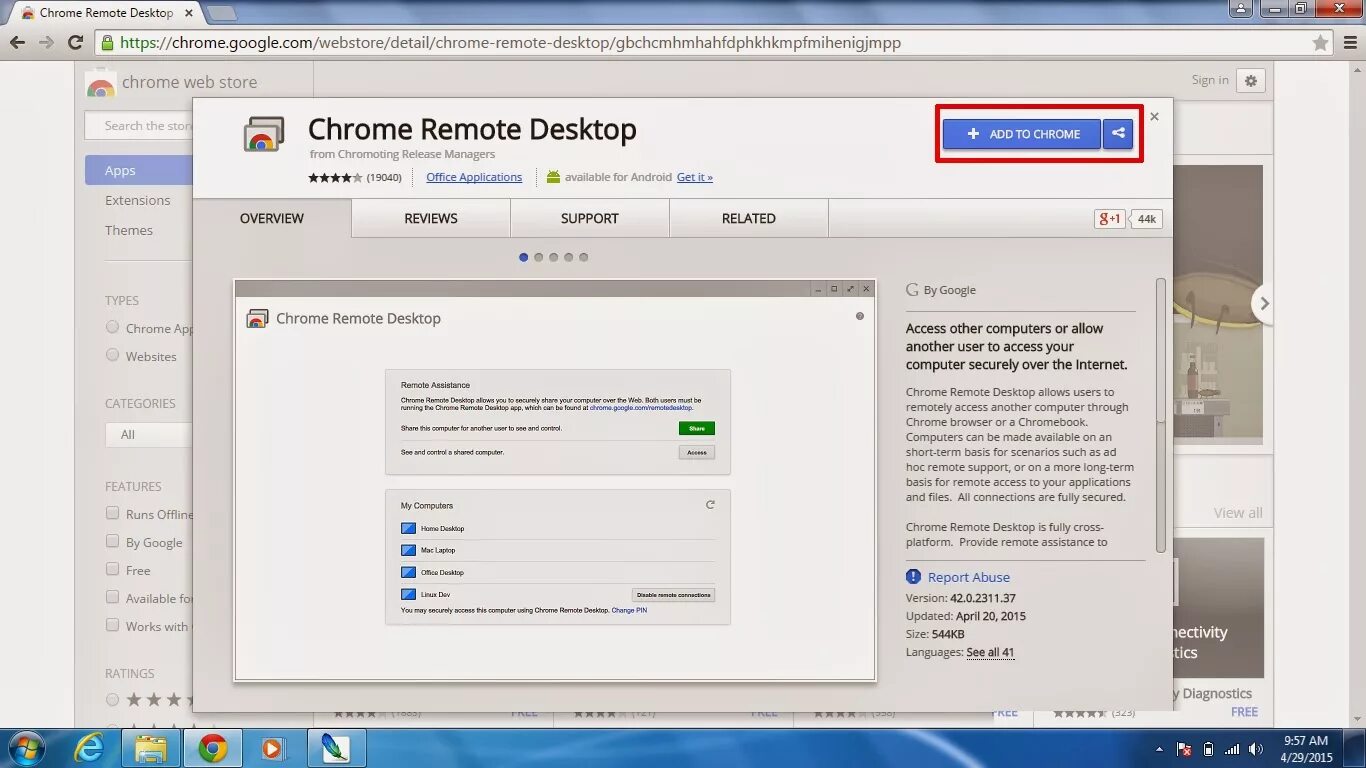Click the View all link
This screenshot has height=768, width=1366.
[x=1238, y=513]
